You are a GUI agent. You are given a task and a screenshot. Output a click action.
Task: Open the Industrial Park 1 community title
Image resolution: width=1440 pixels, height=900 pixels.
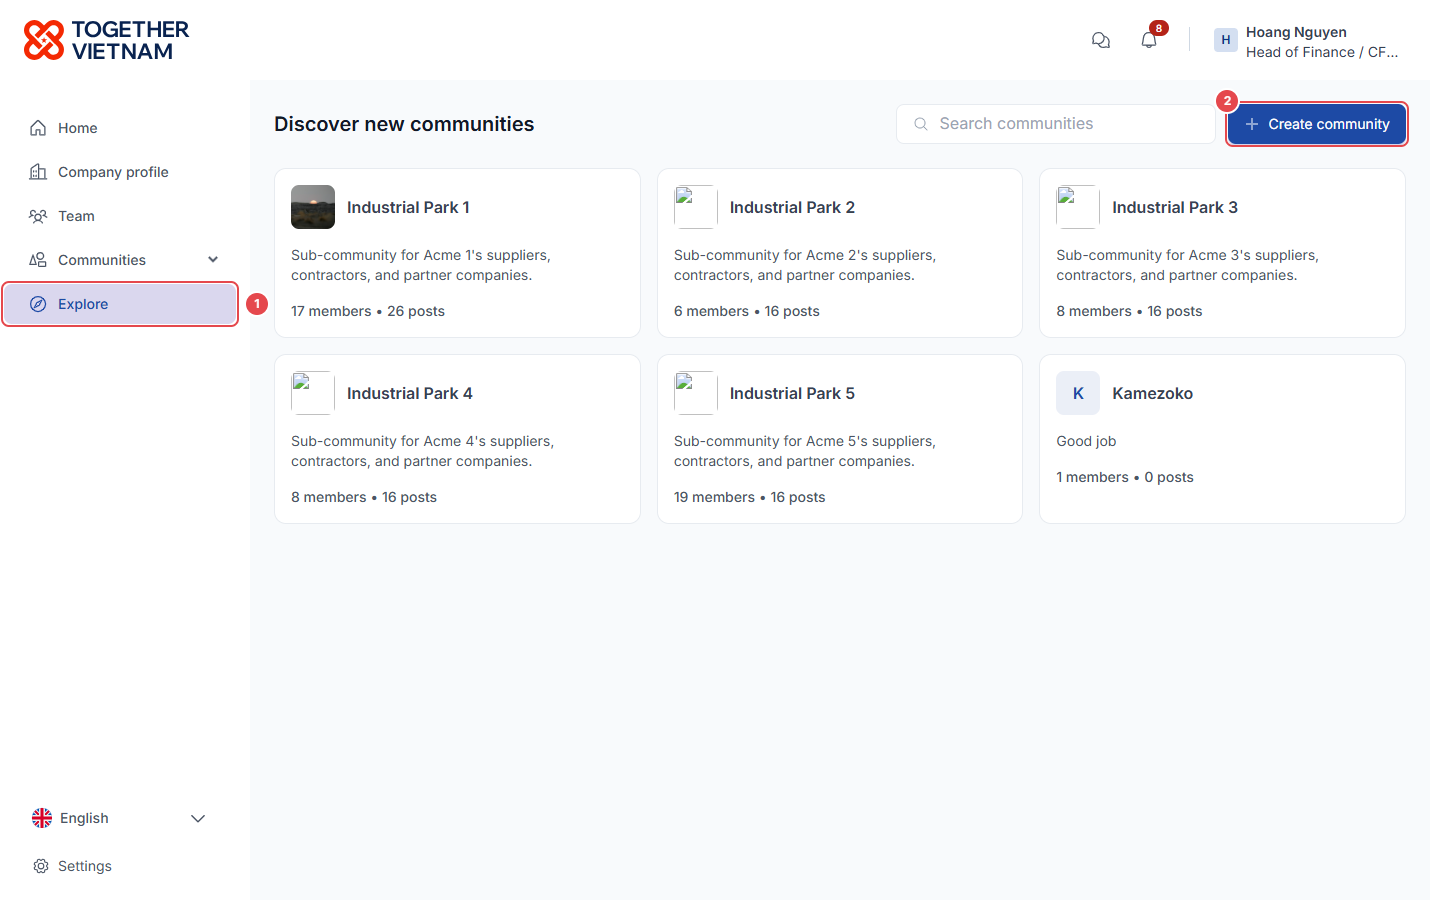point(408,207)
